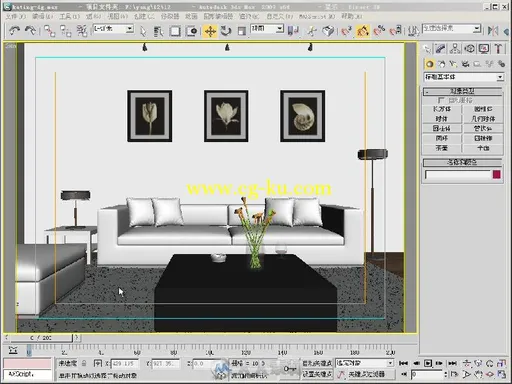Click the 茶壶 (Teapot) button
This screenshot has width=512, height=384.
(x=442, y=148)
